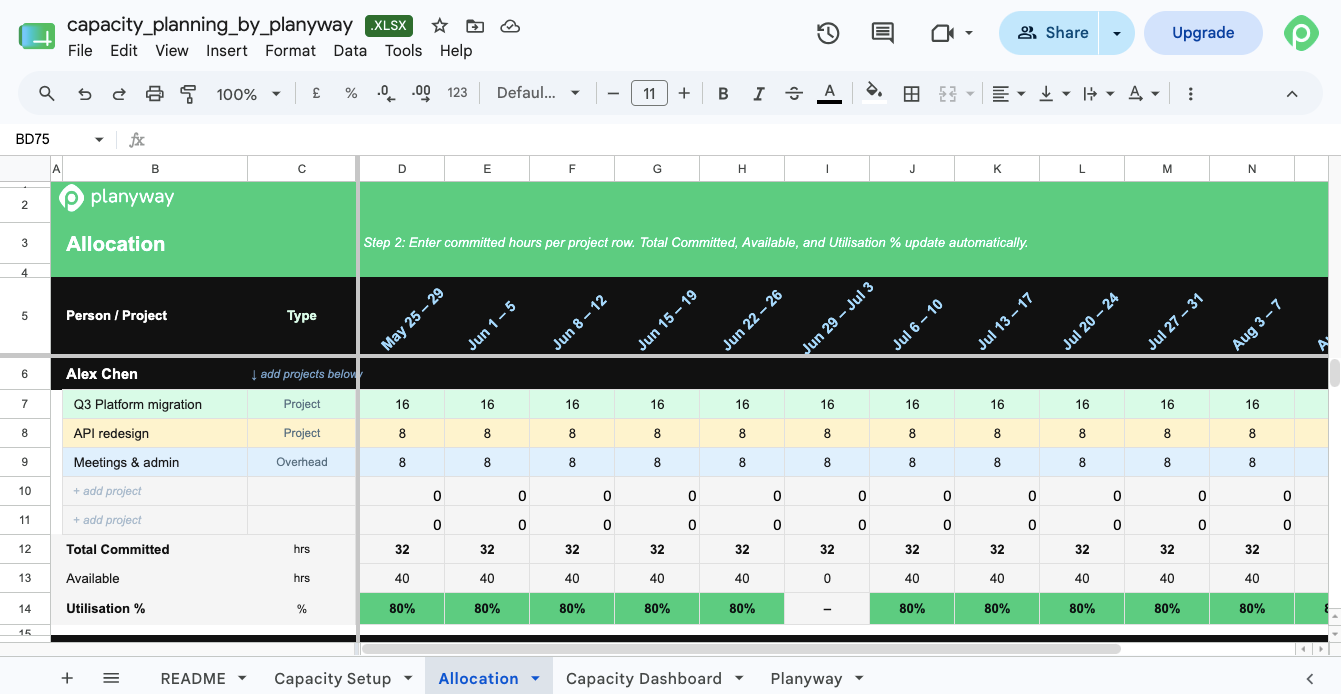Apply strikethrough formatting

(x=794, y=93)
